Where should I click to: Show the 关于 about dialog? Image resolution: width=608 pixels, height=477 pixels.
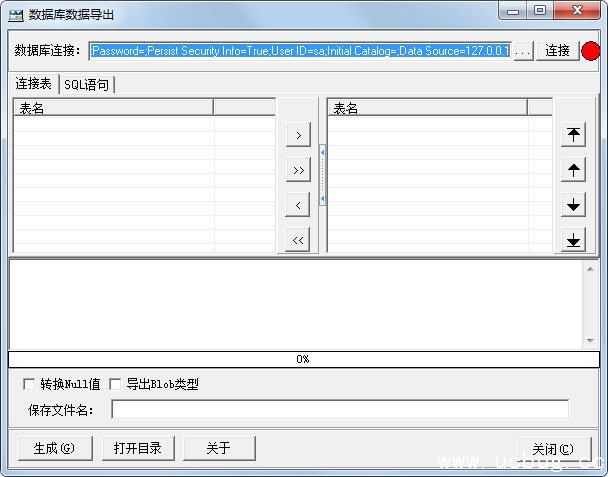click(x=219, y=448)
